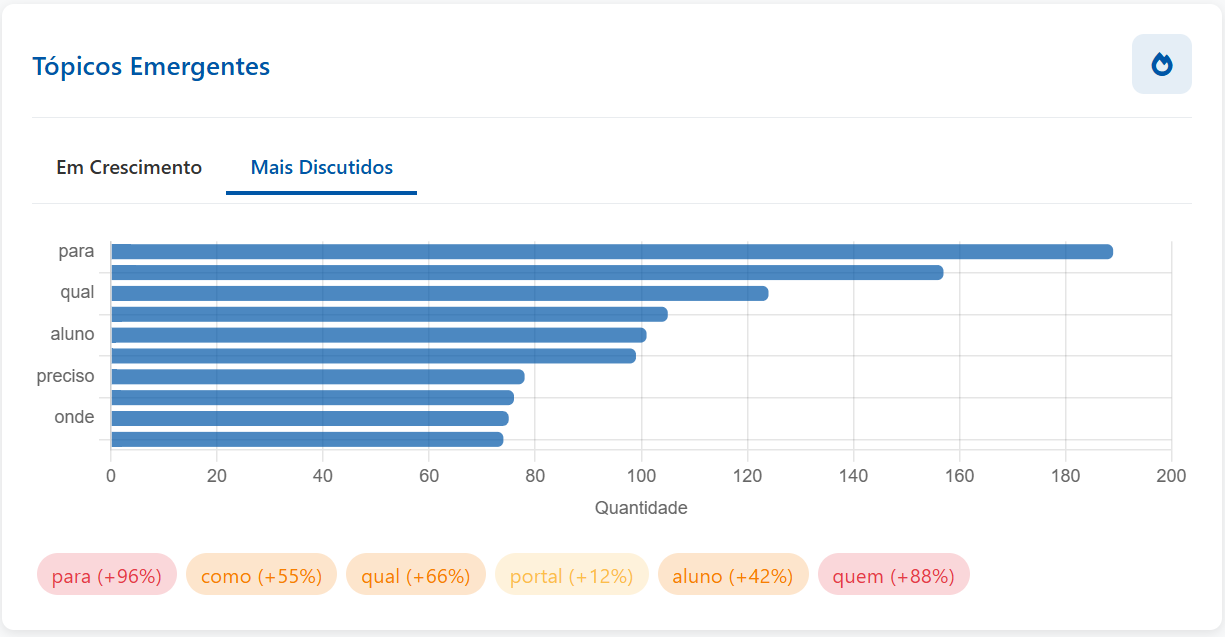Click the "aluno (+42%)" tag
This screenshot has width=1225, height=637.
point(732,576)
